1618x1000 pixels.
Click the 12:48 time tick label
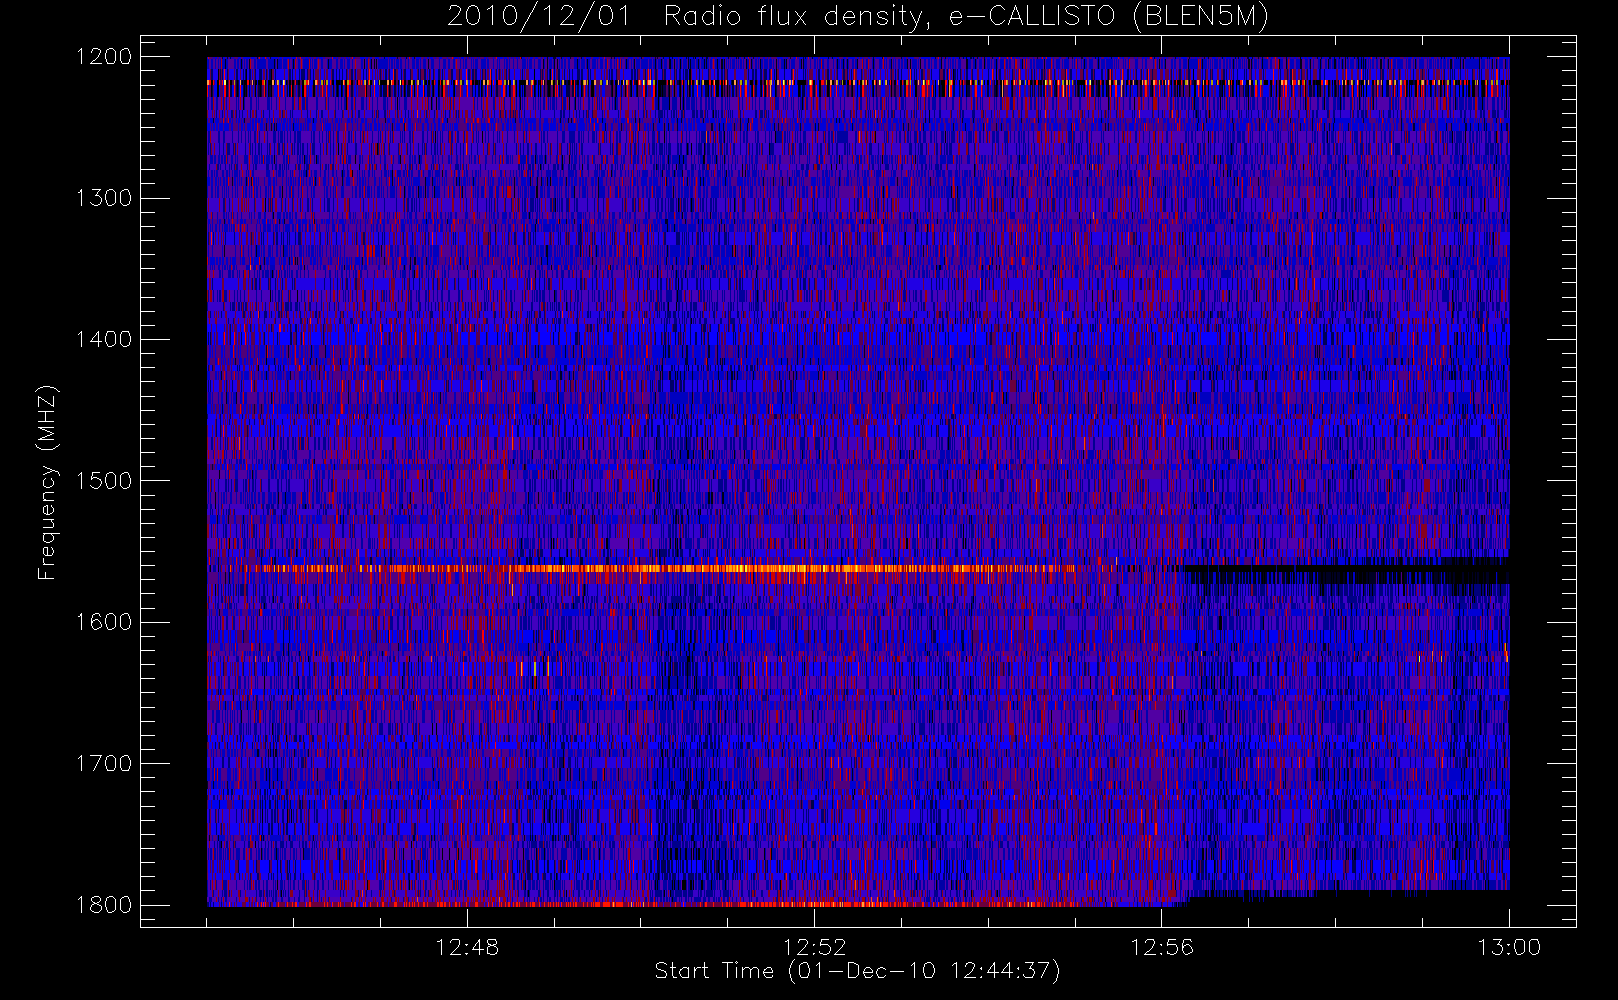click(x=467, y=947)
